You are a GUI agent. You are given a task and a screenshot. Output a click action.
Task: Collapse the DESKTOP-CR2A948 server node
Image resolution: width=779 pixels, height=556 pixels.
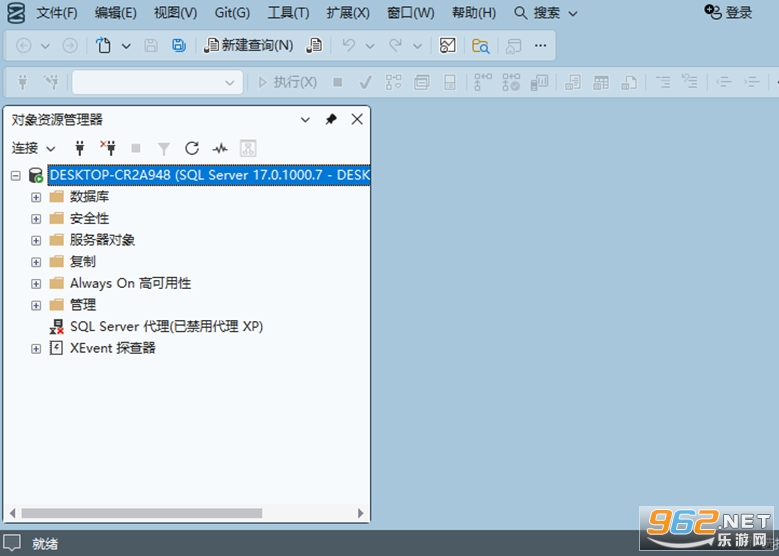[16, 175]
